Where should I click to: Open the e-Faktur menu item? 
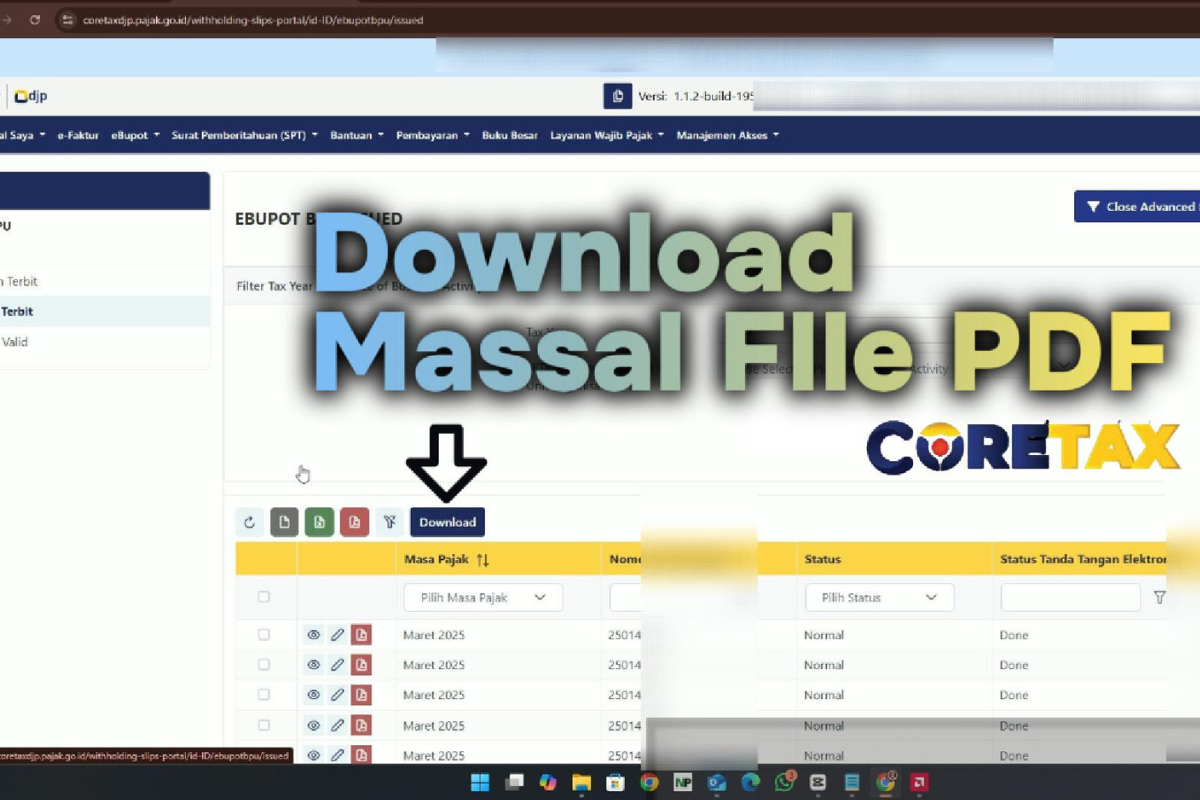77,135
